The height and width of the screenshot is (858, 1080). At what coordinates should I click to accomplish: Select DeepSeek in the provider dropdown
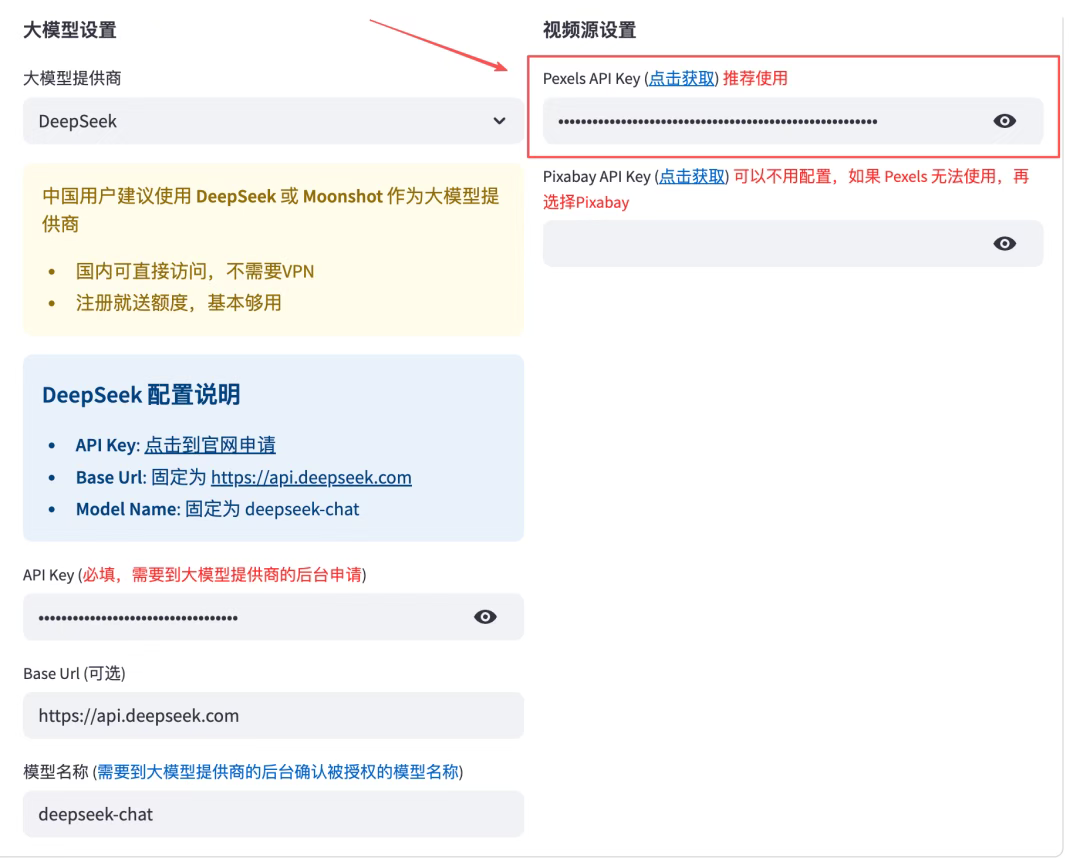point(270,120)
